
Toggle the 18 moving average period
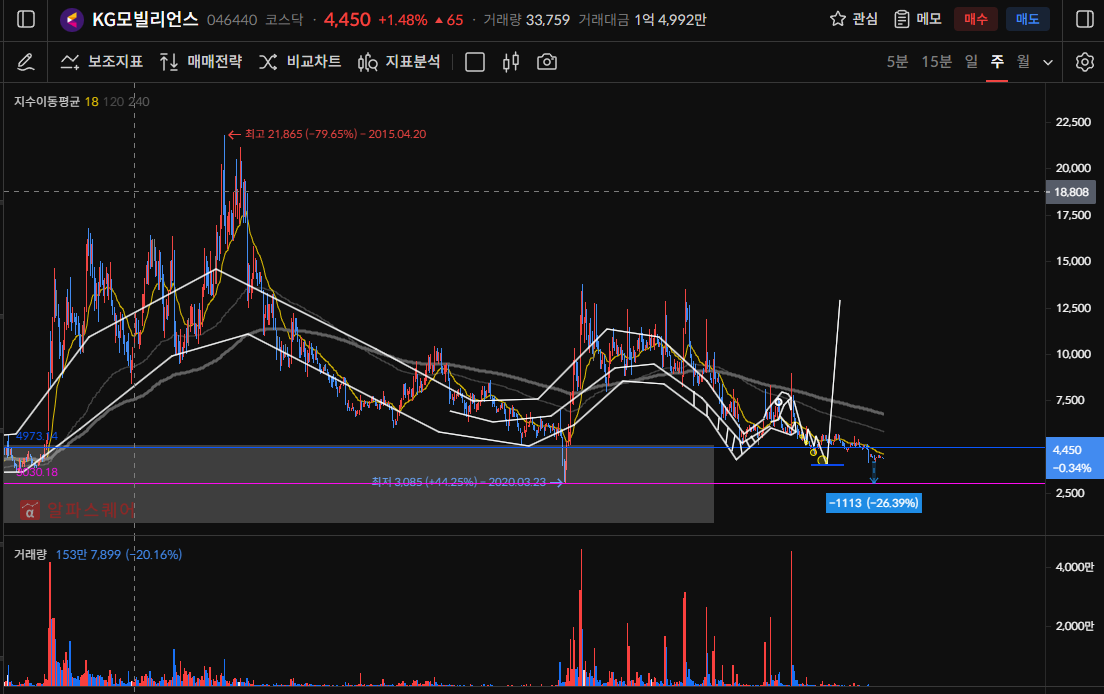pyautogui.click(x=92, y=102)
